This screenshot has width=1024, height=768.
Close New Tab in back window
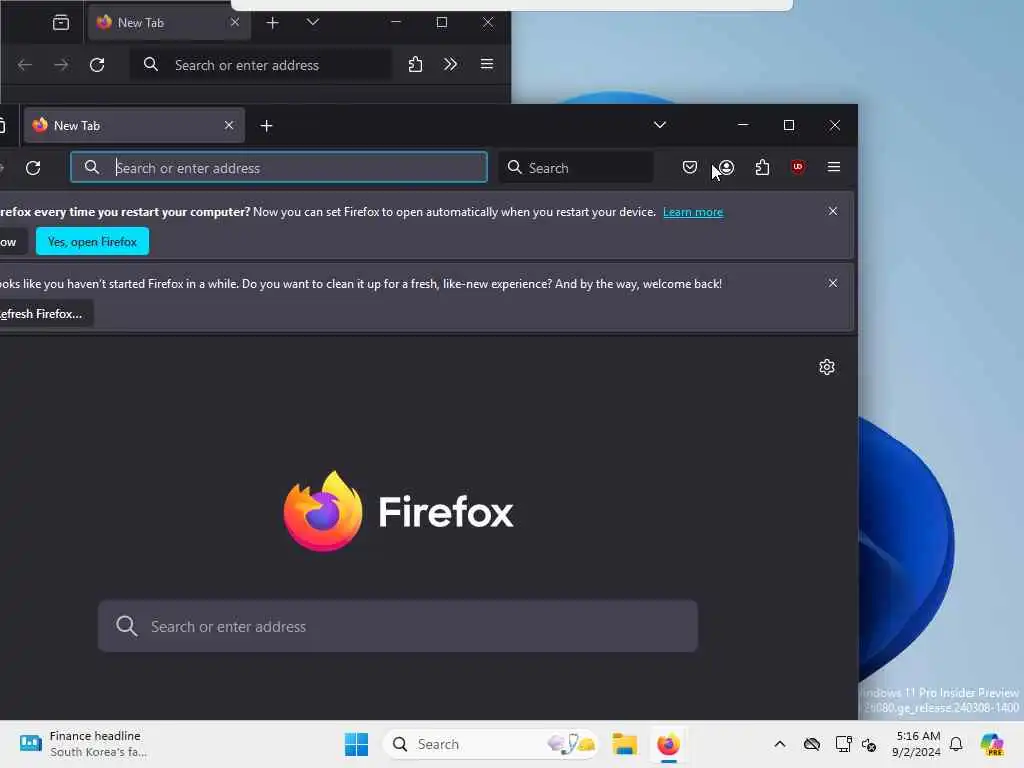(234, 22)
